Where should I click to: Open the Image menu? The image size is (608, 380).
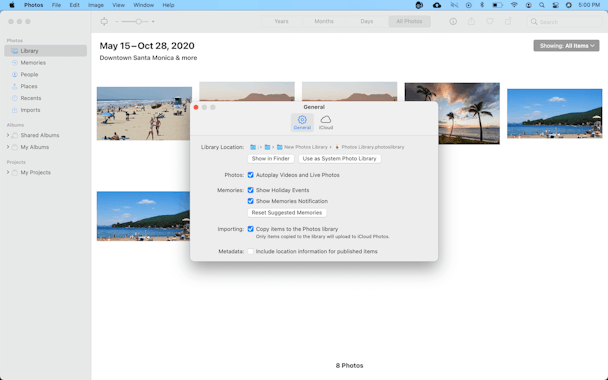tap(96, 5)
